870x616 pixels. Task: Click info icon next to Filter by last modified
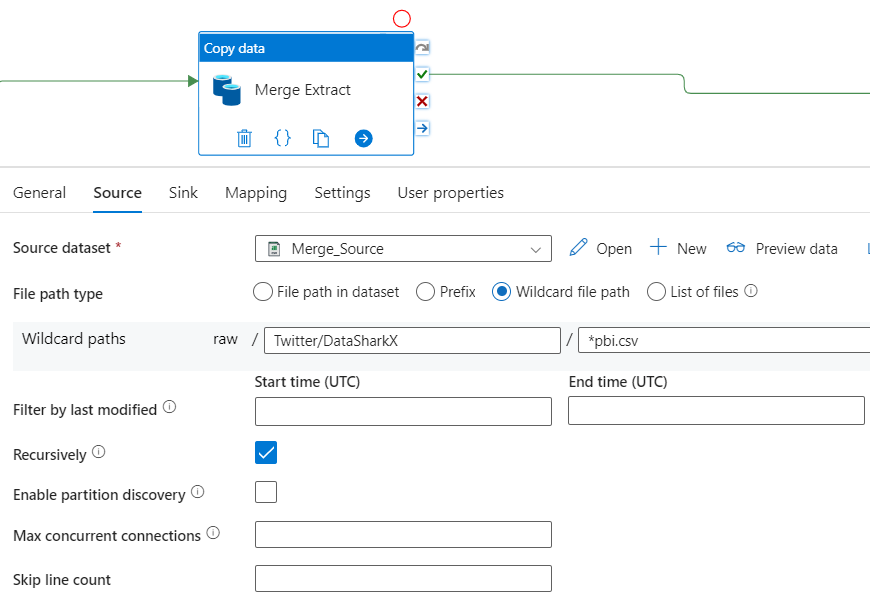click(169, 408)
